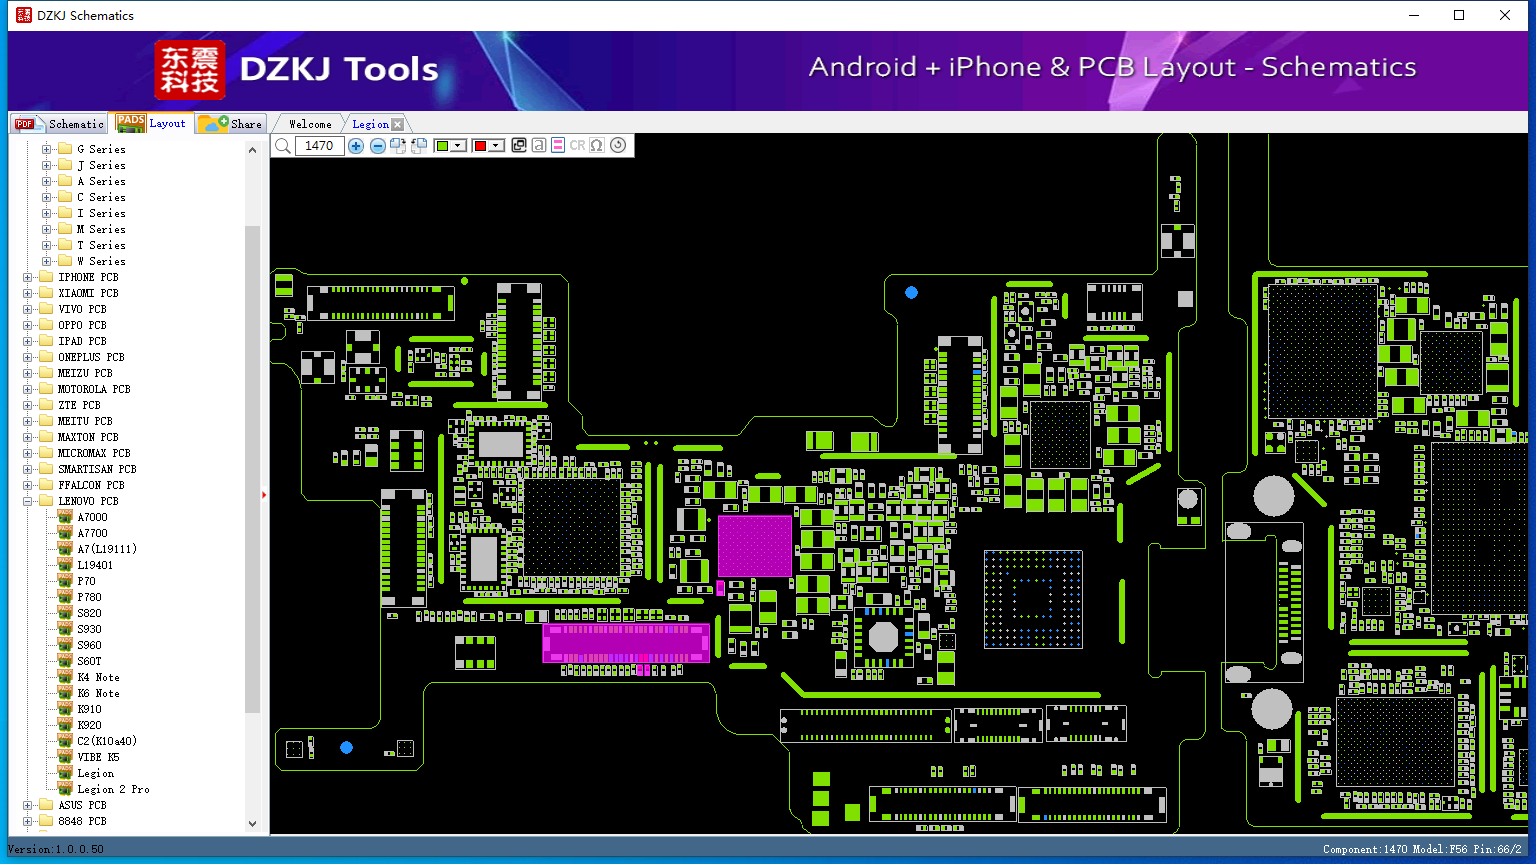Click the rotate-clockwise pages icon
Viewport: 1536px width, 864px height.
(x=398, y=146)
